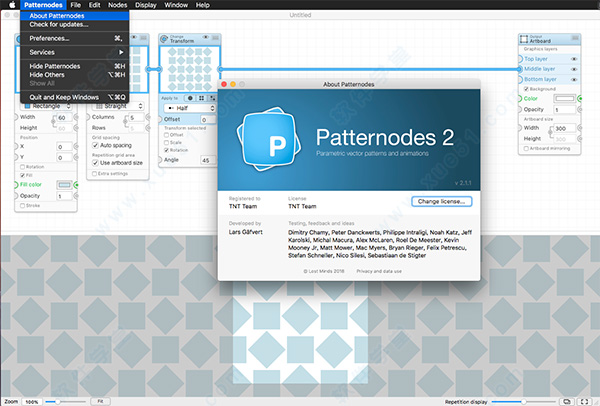Hide the Top layer with eye icon
Image resolution: width=600 pixels, height=406 pixels.
(x=574, y=59)
